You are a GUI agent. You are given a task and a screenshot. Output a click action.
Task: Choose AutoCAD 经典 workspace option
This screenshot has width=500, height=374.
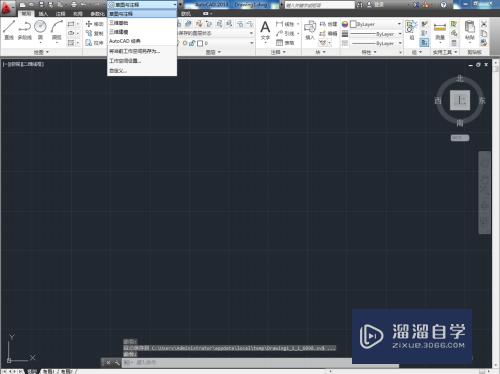pos(142,41)
